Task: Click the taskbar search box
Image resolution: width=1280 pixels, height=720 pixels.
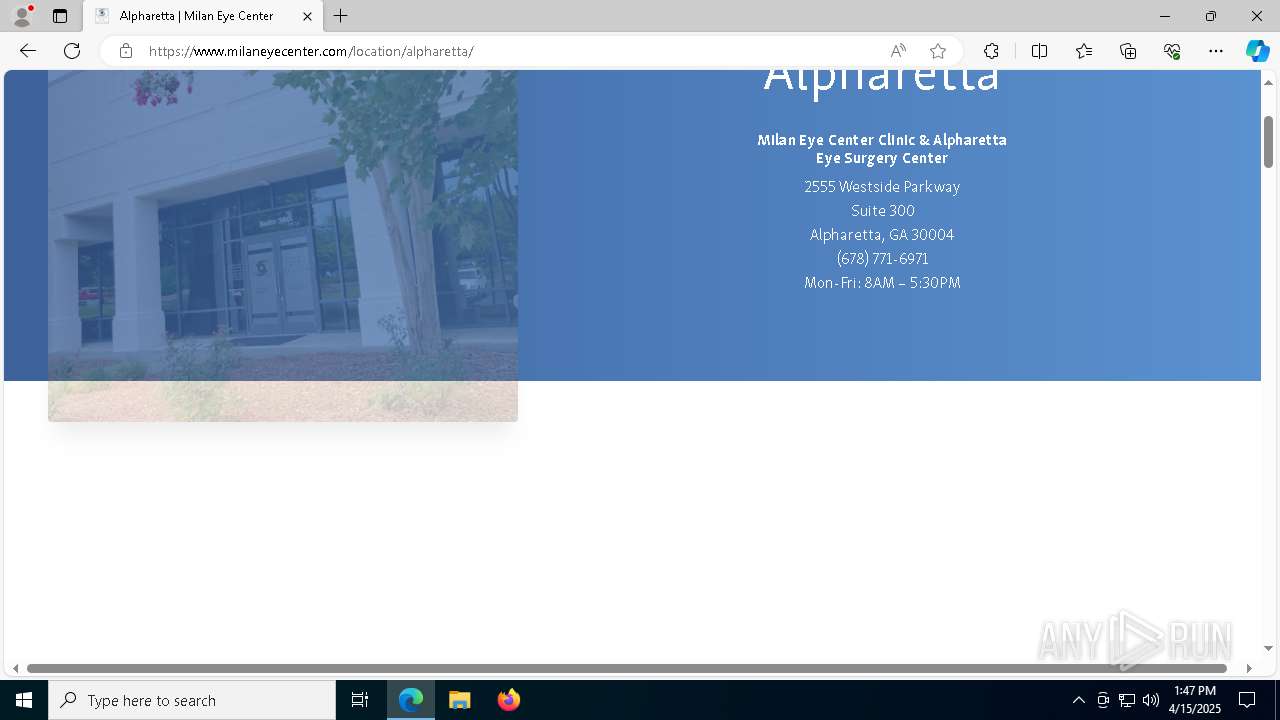Action: [x=192, y=700]
